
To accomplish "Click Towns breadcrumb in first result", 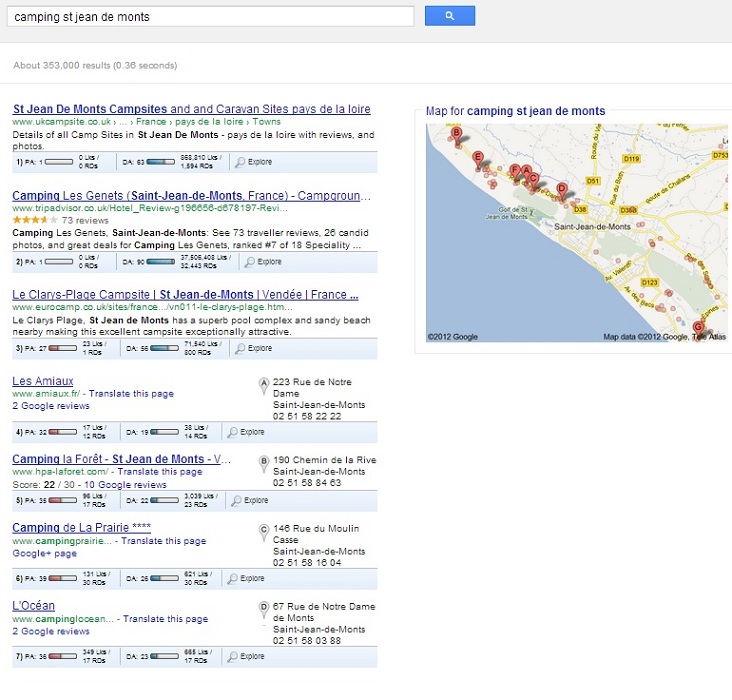I will tap(267, 121).
